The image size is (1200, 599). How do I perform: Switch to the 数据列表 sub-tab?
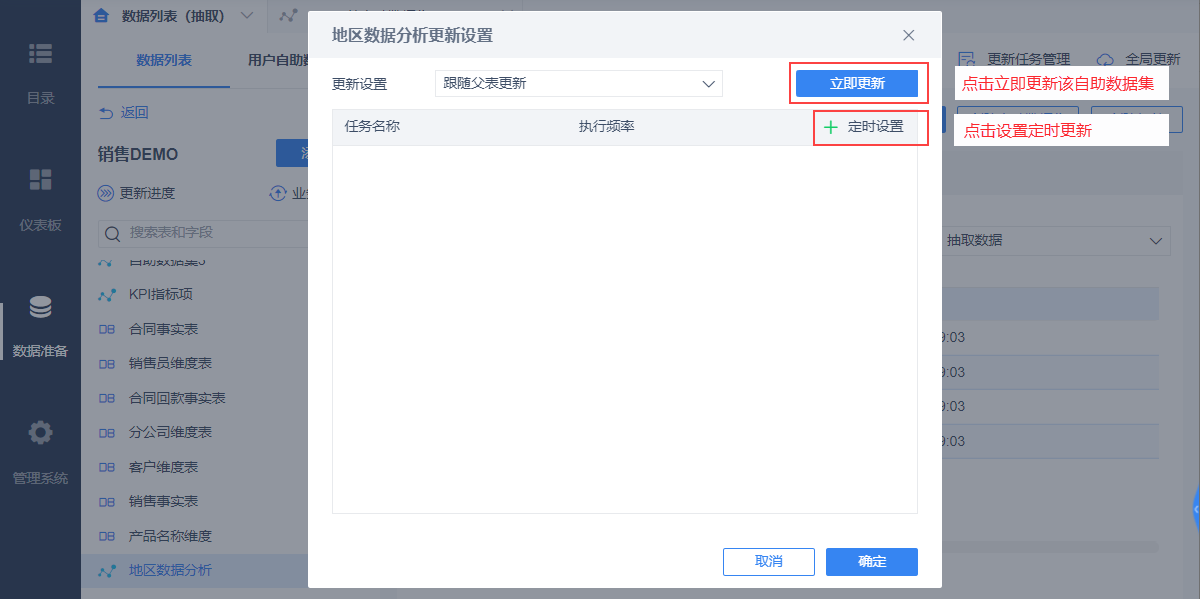click(x=164, y=60)
